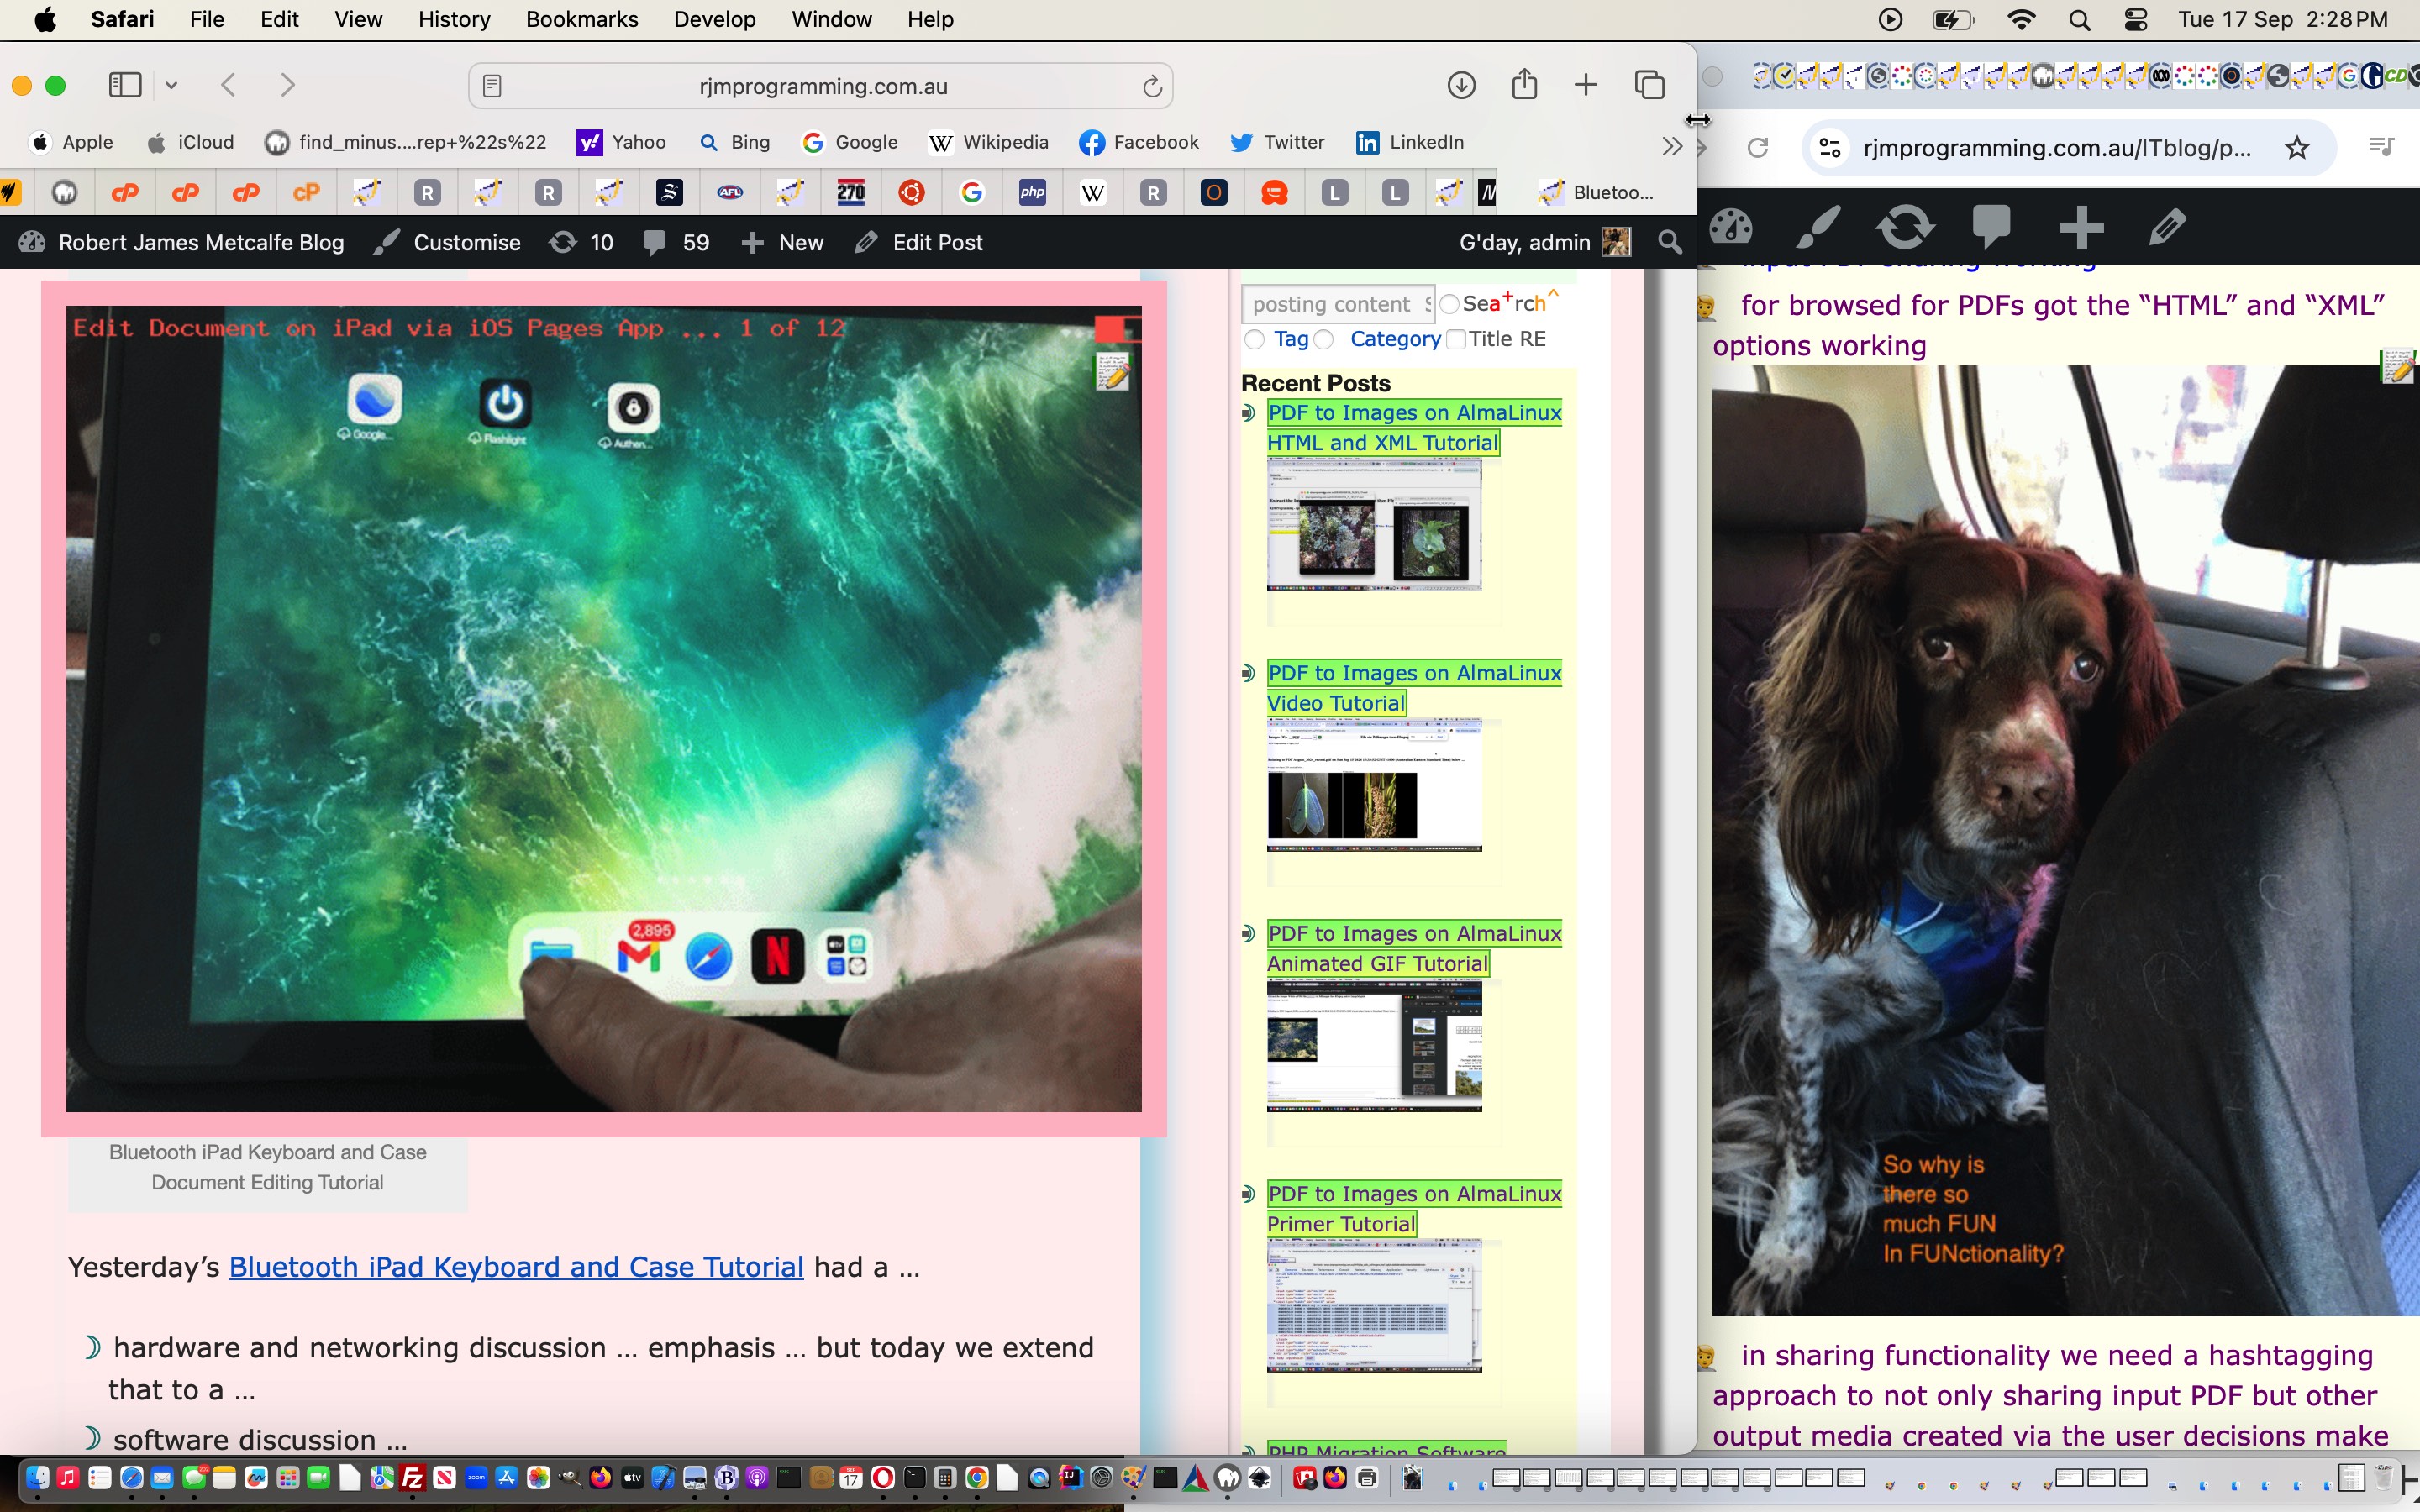Open the Wi-Fi status menu

[x=2021, y=19]
